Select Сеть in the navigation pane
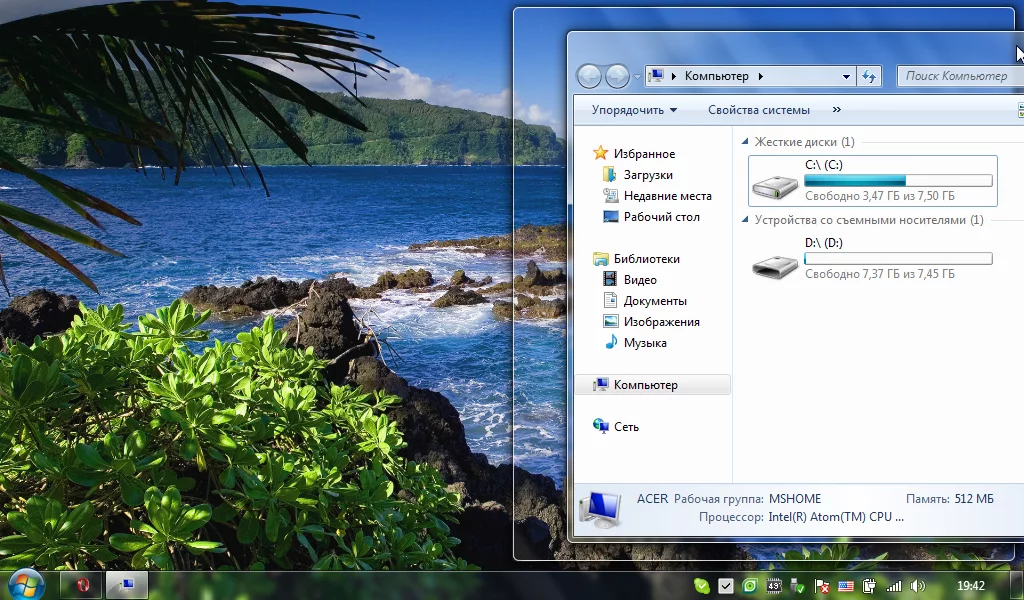 click(x=626, y=427)
